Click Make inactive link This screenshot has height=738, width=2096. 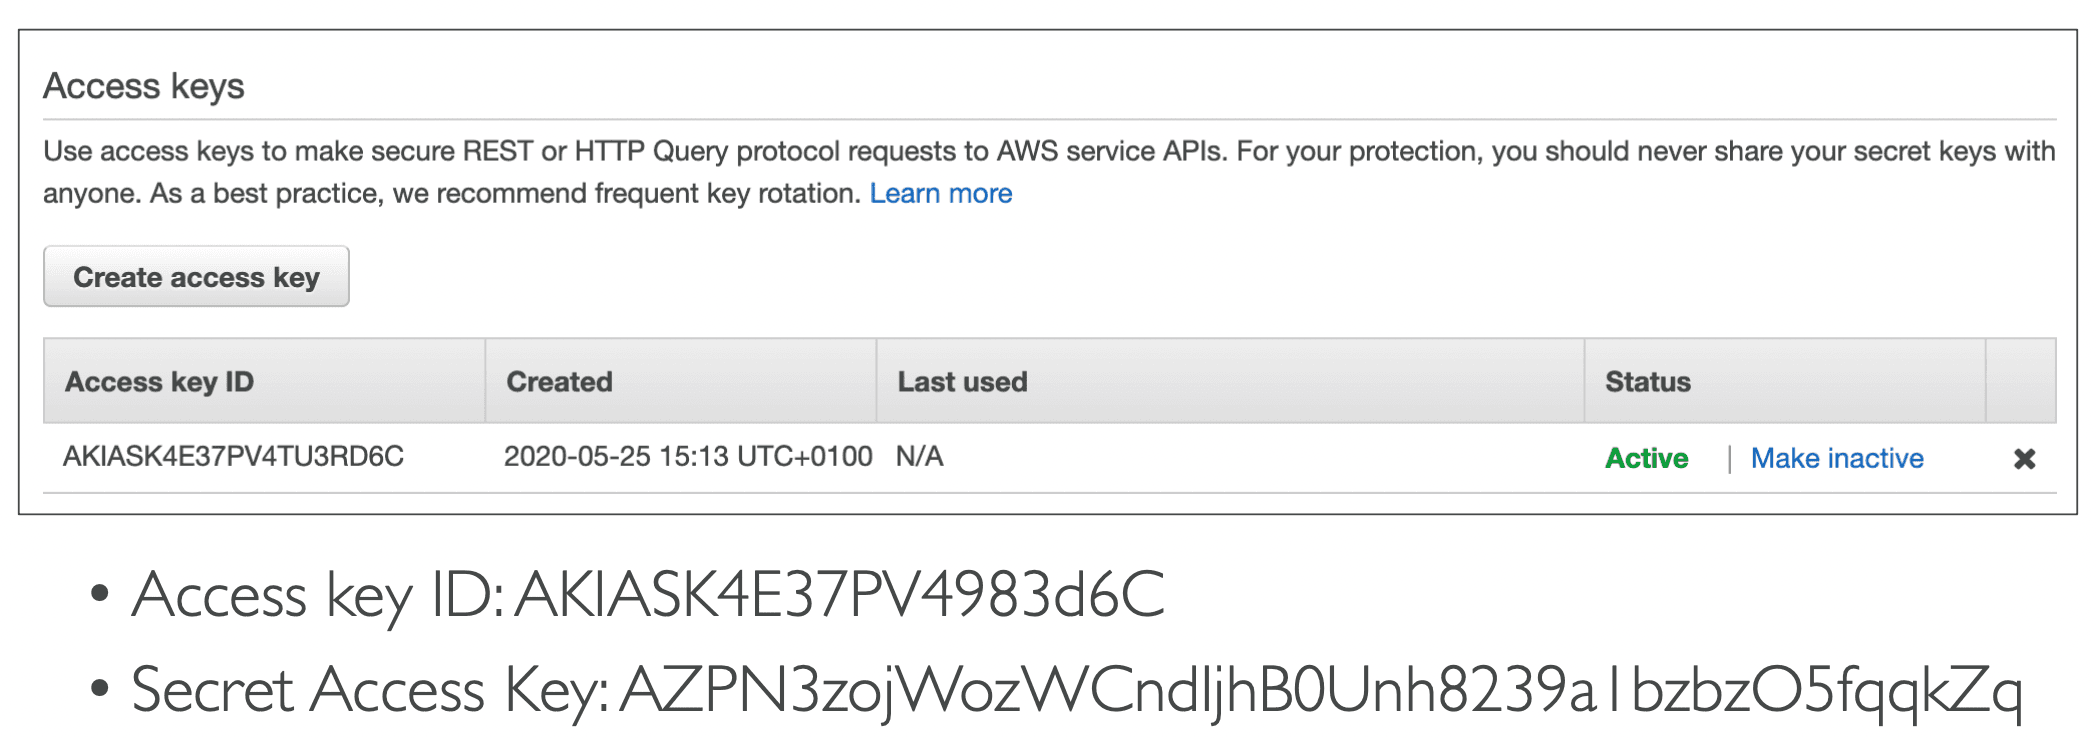(x=1836, y=458)
